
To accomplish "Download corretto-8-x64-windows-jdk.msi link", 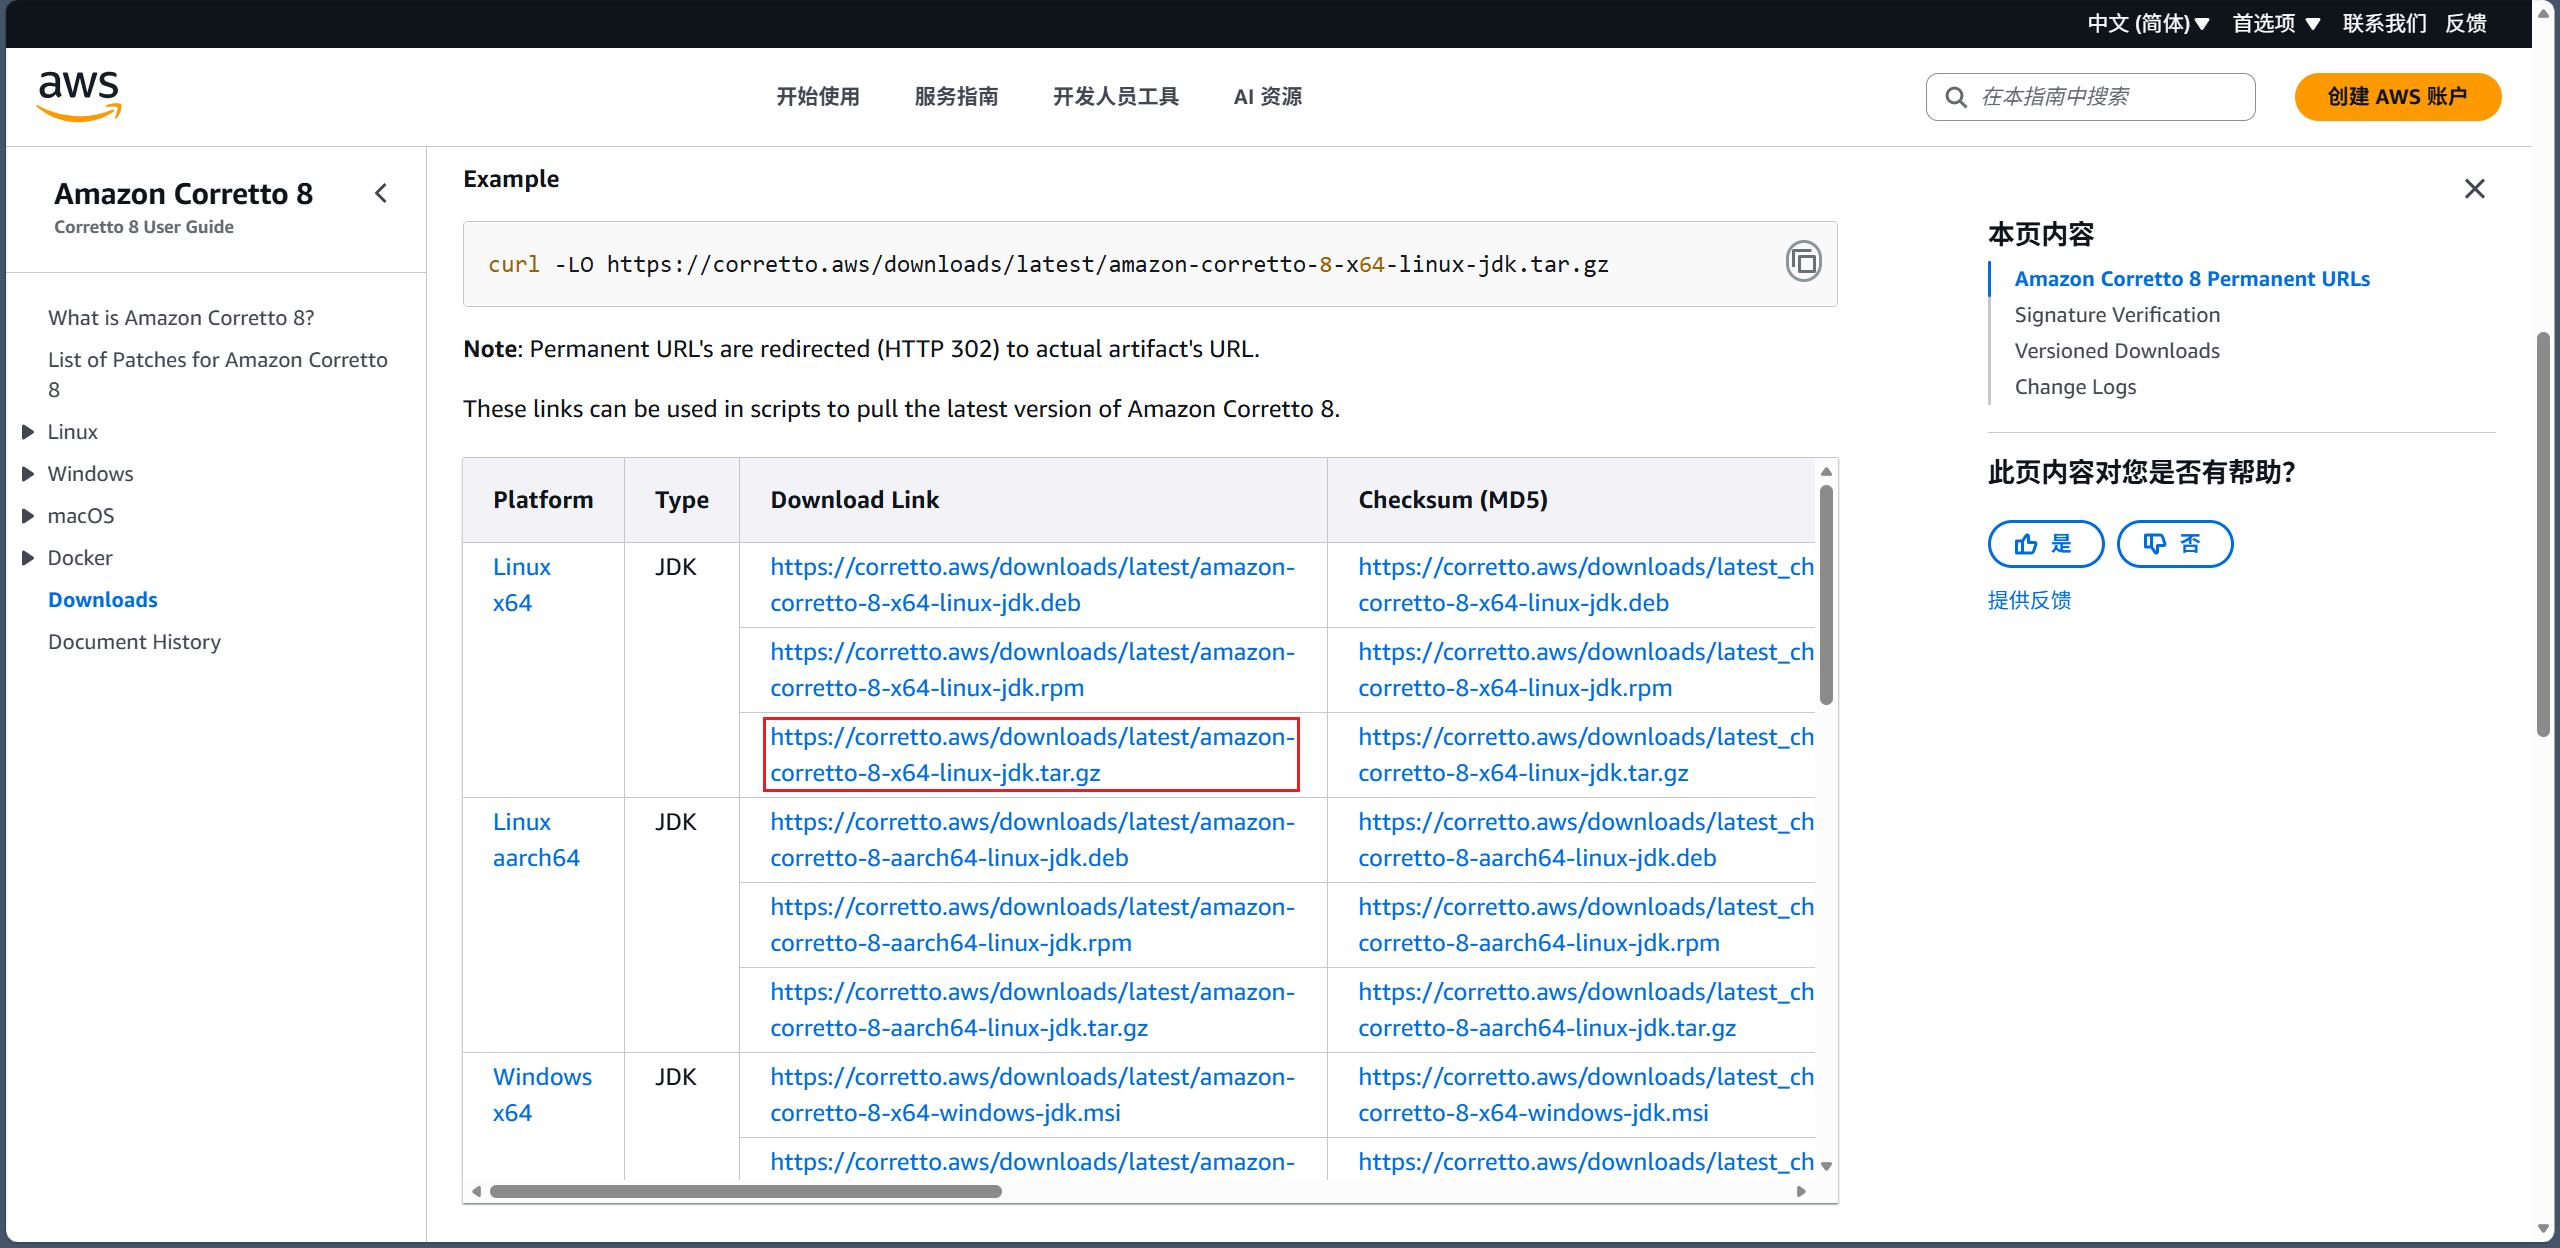I will coord(1032,1095).
